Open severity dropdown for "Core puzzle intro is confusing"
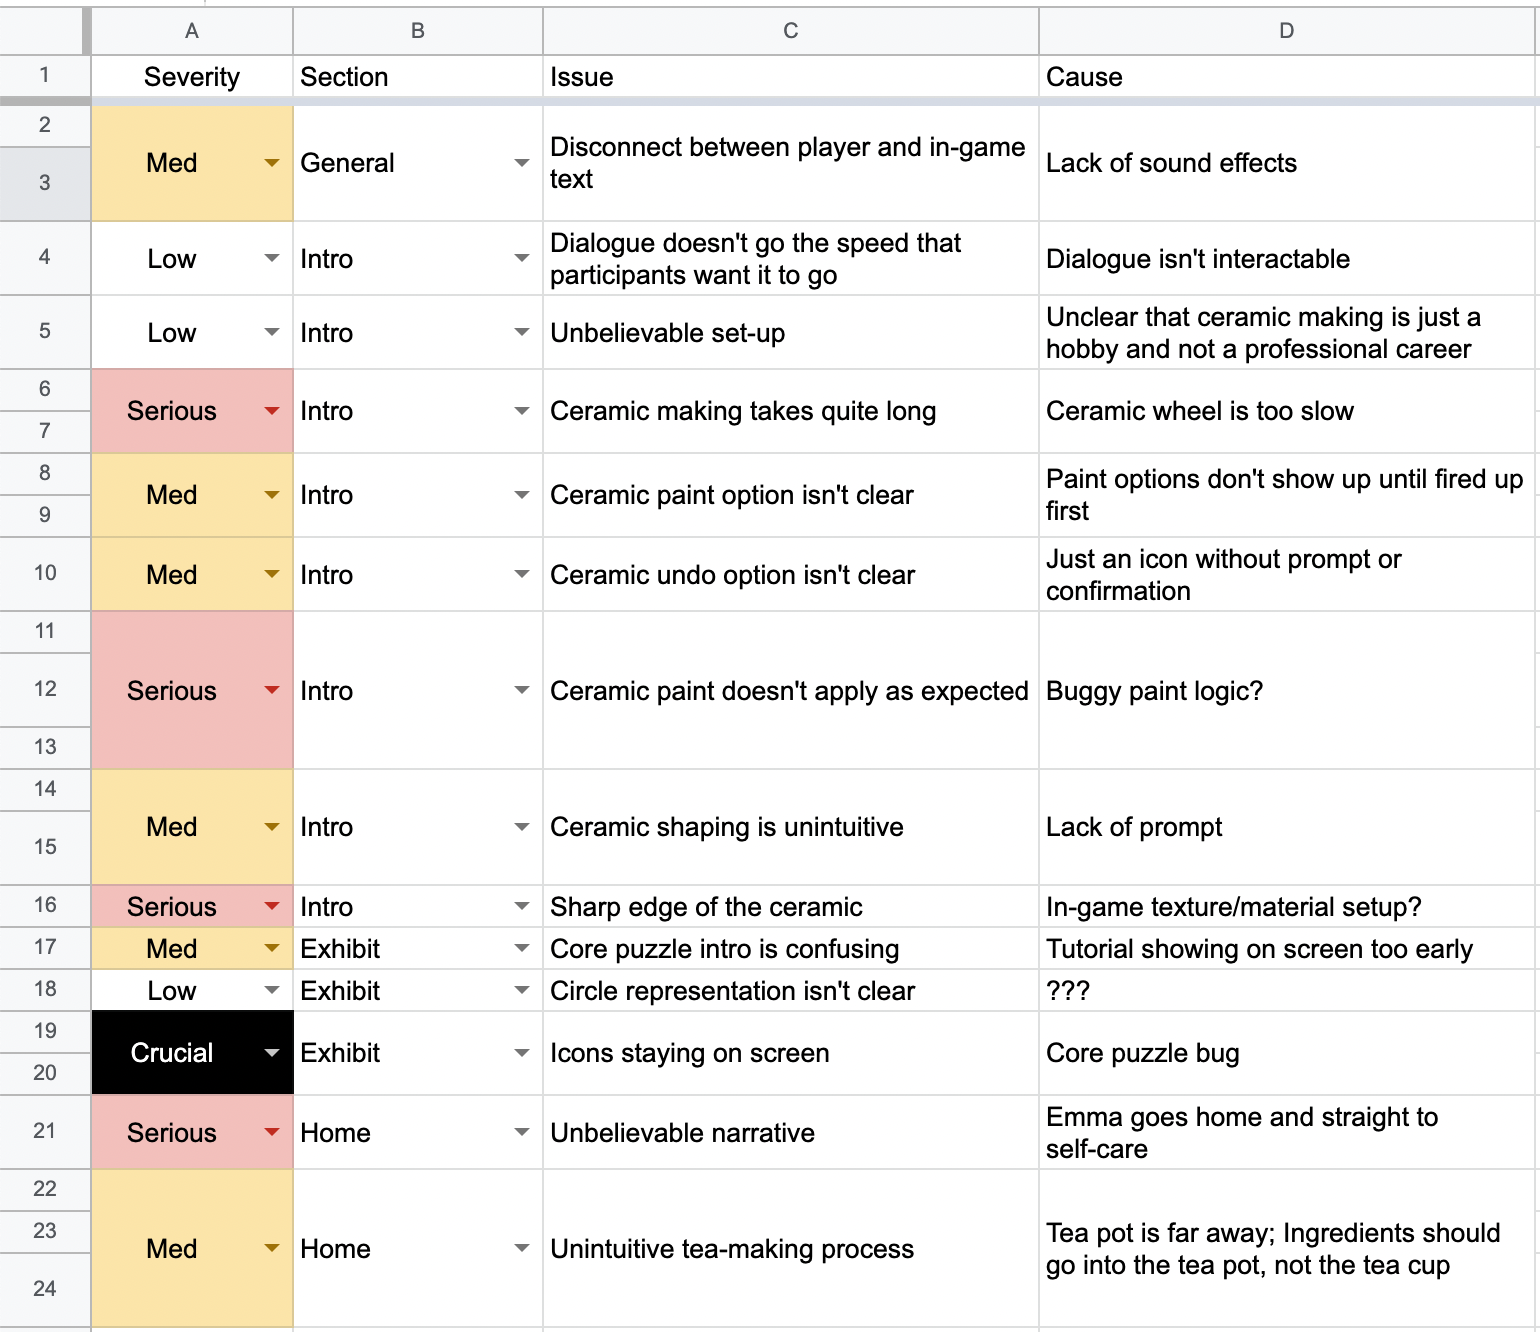 271,949
